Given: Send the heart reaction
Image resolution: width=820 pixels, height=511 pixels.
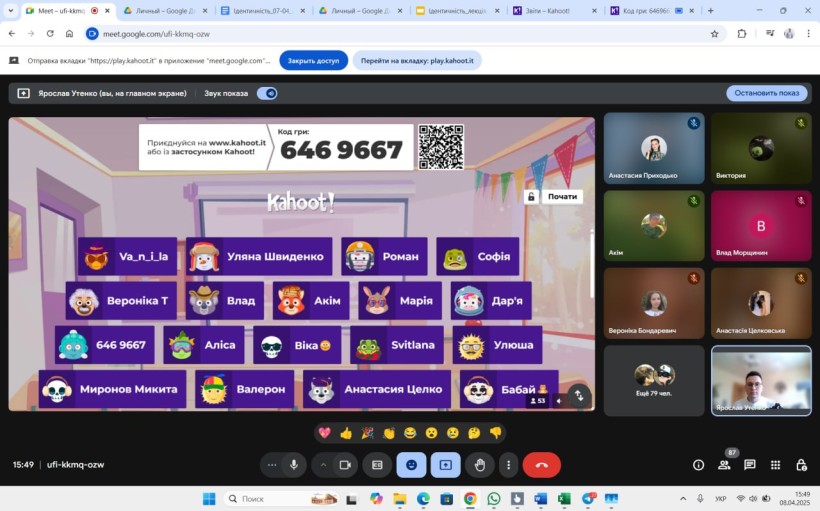Looking at the screenshot, I should (x=324, y=433).
